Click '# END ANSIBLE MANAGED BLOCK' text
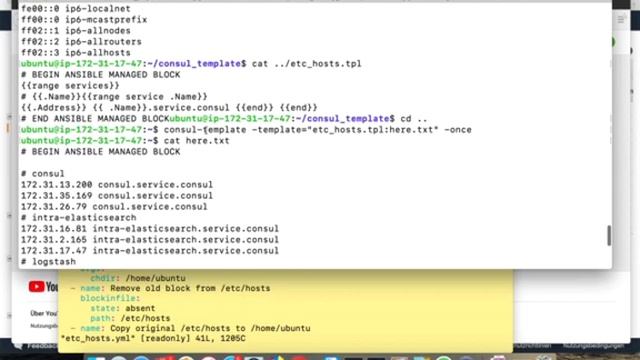This screenshot has height=360, width=640. pos(95,119)
